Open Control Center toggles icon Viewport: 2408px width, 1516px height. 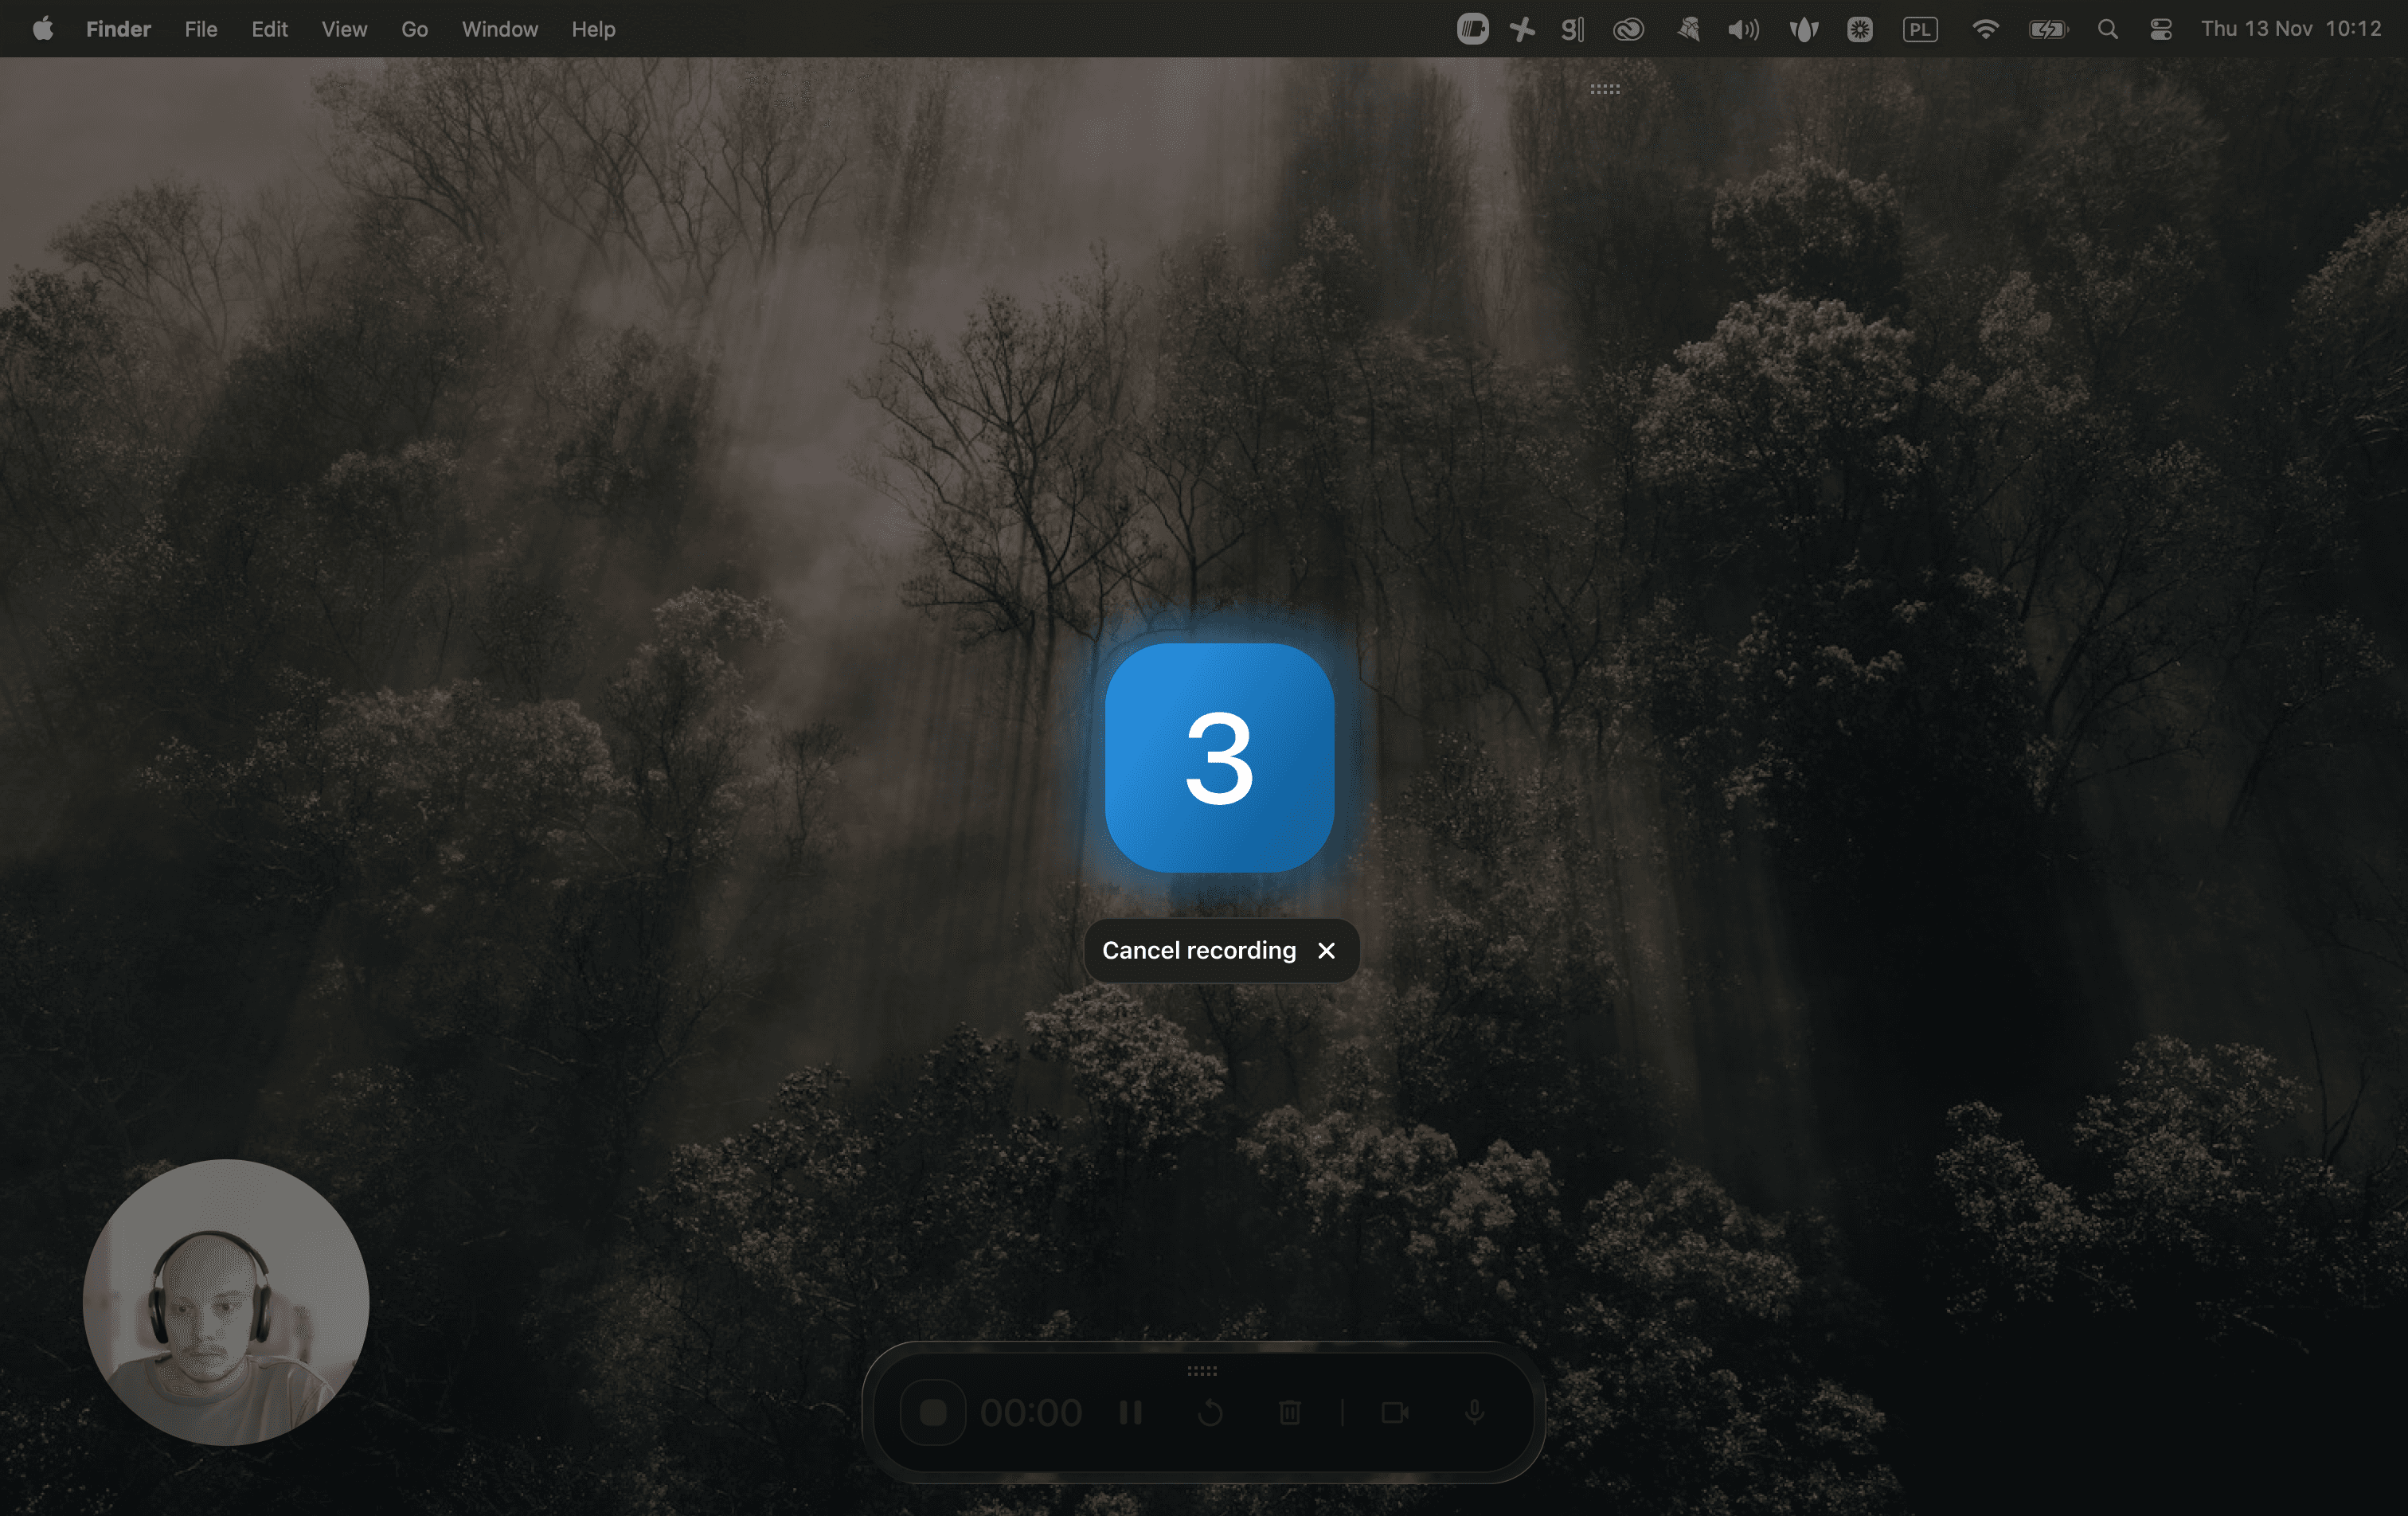pos(2161,29)
